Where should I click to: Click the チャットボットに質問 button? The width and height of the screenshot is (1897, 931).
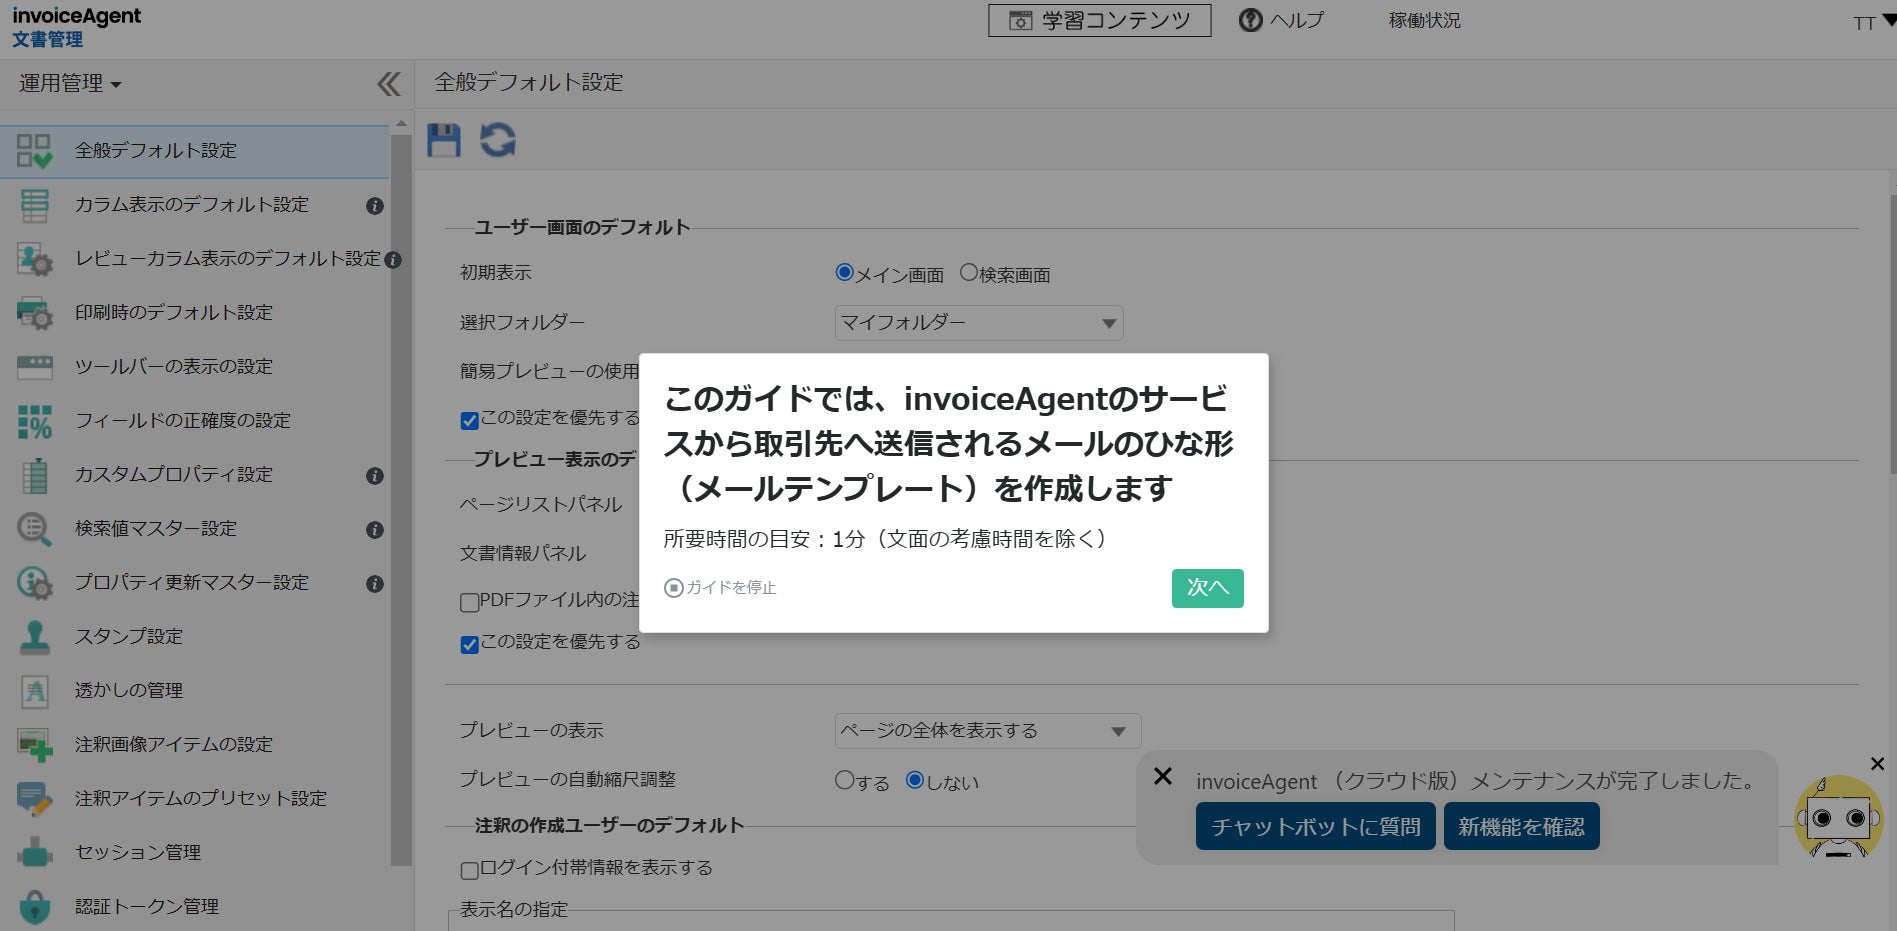pos(1315,827)
